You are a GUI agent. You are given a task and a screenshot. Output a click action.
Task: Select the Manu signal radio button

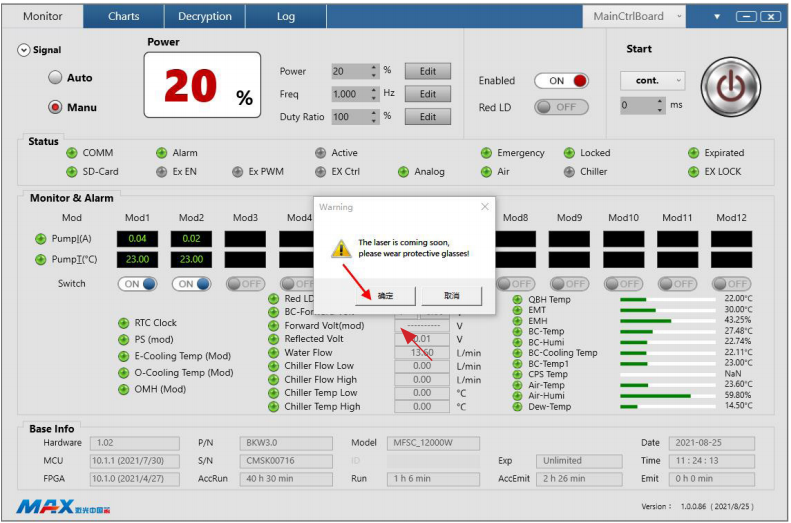56,107
